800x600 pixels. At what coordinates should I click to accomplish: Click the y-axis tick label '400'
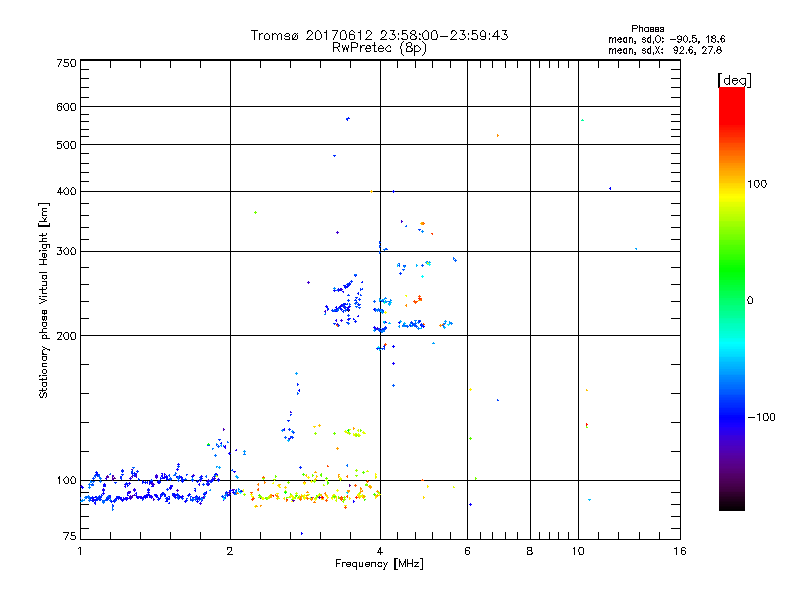click(x=66, y=192)
